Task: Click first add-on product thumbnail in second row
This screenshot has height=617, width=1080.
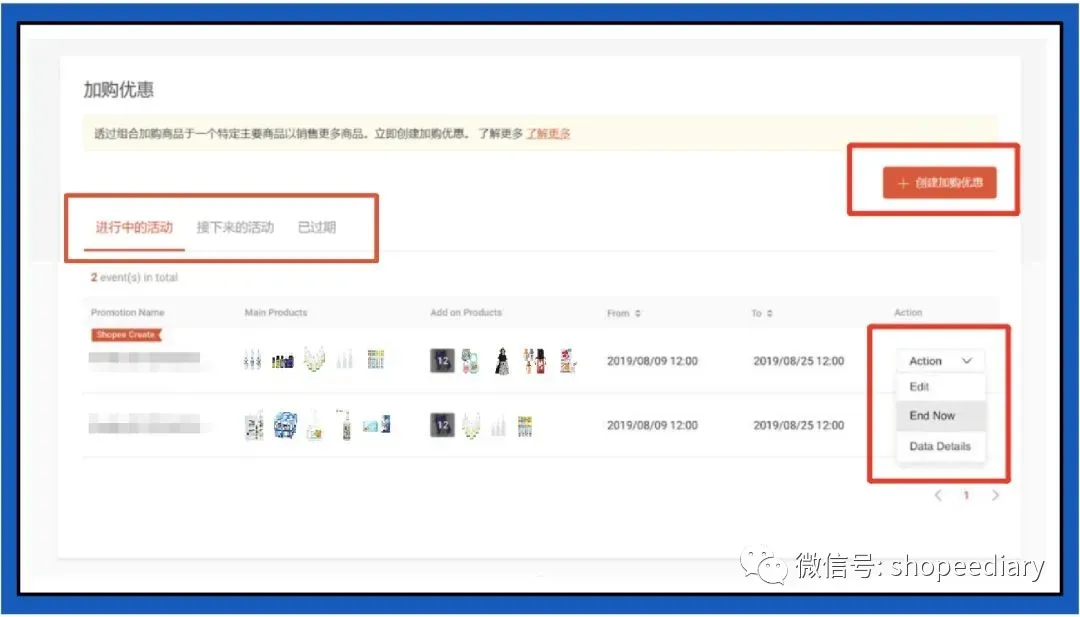Action: pyautogui.click(x=442, y=425)
